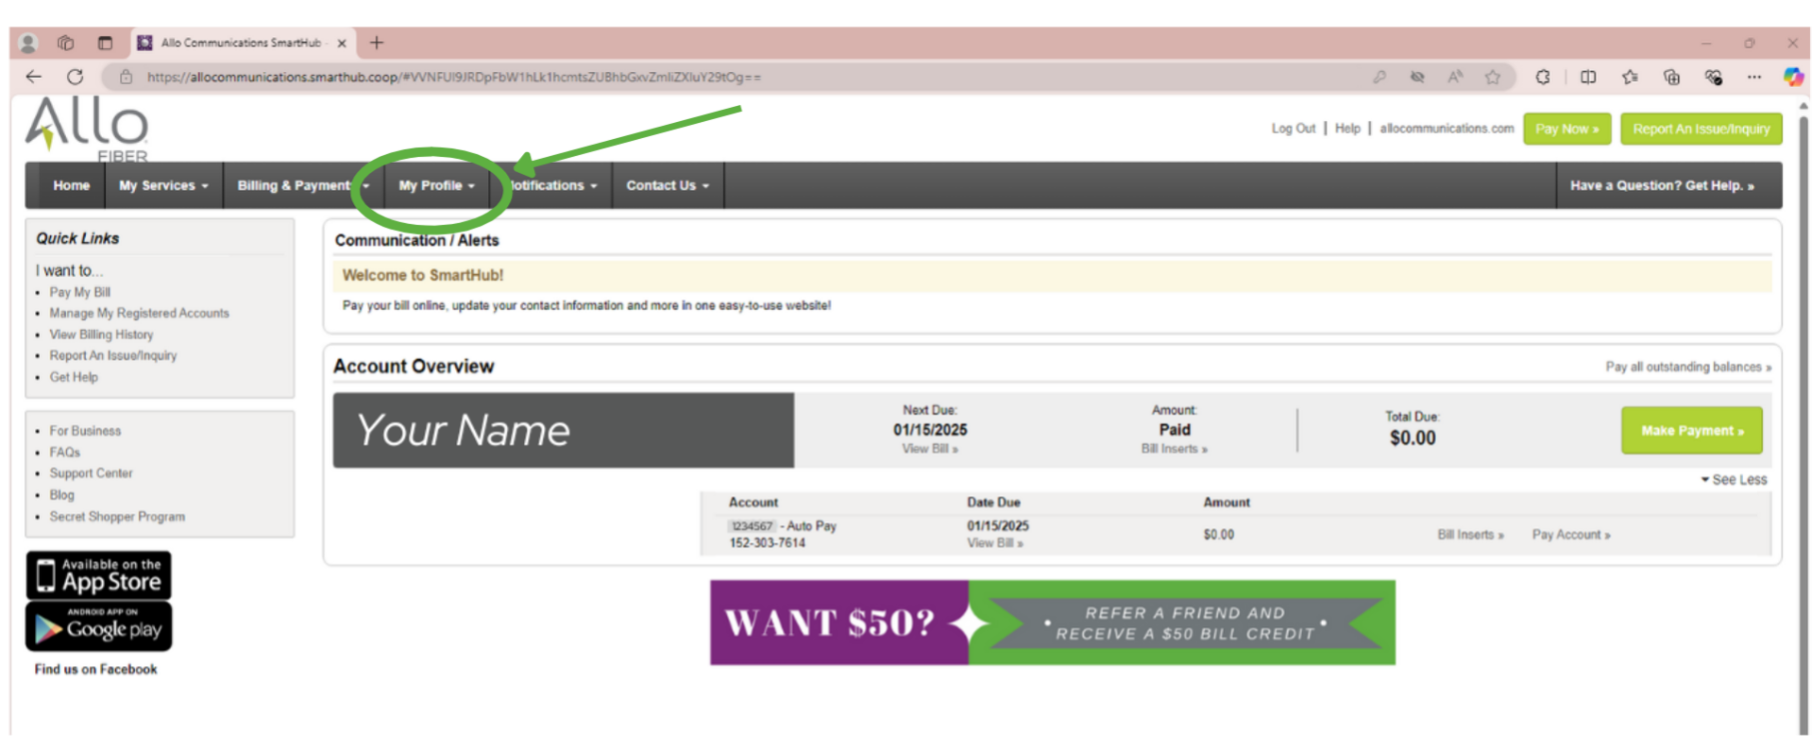The width and height of the screenshot is (1815, 739).
Task: Click the Pay Now button
Action: point(1566,129)
